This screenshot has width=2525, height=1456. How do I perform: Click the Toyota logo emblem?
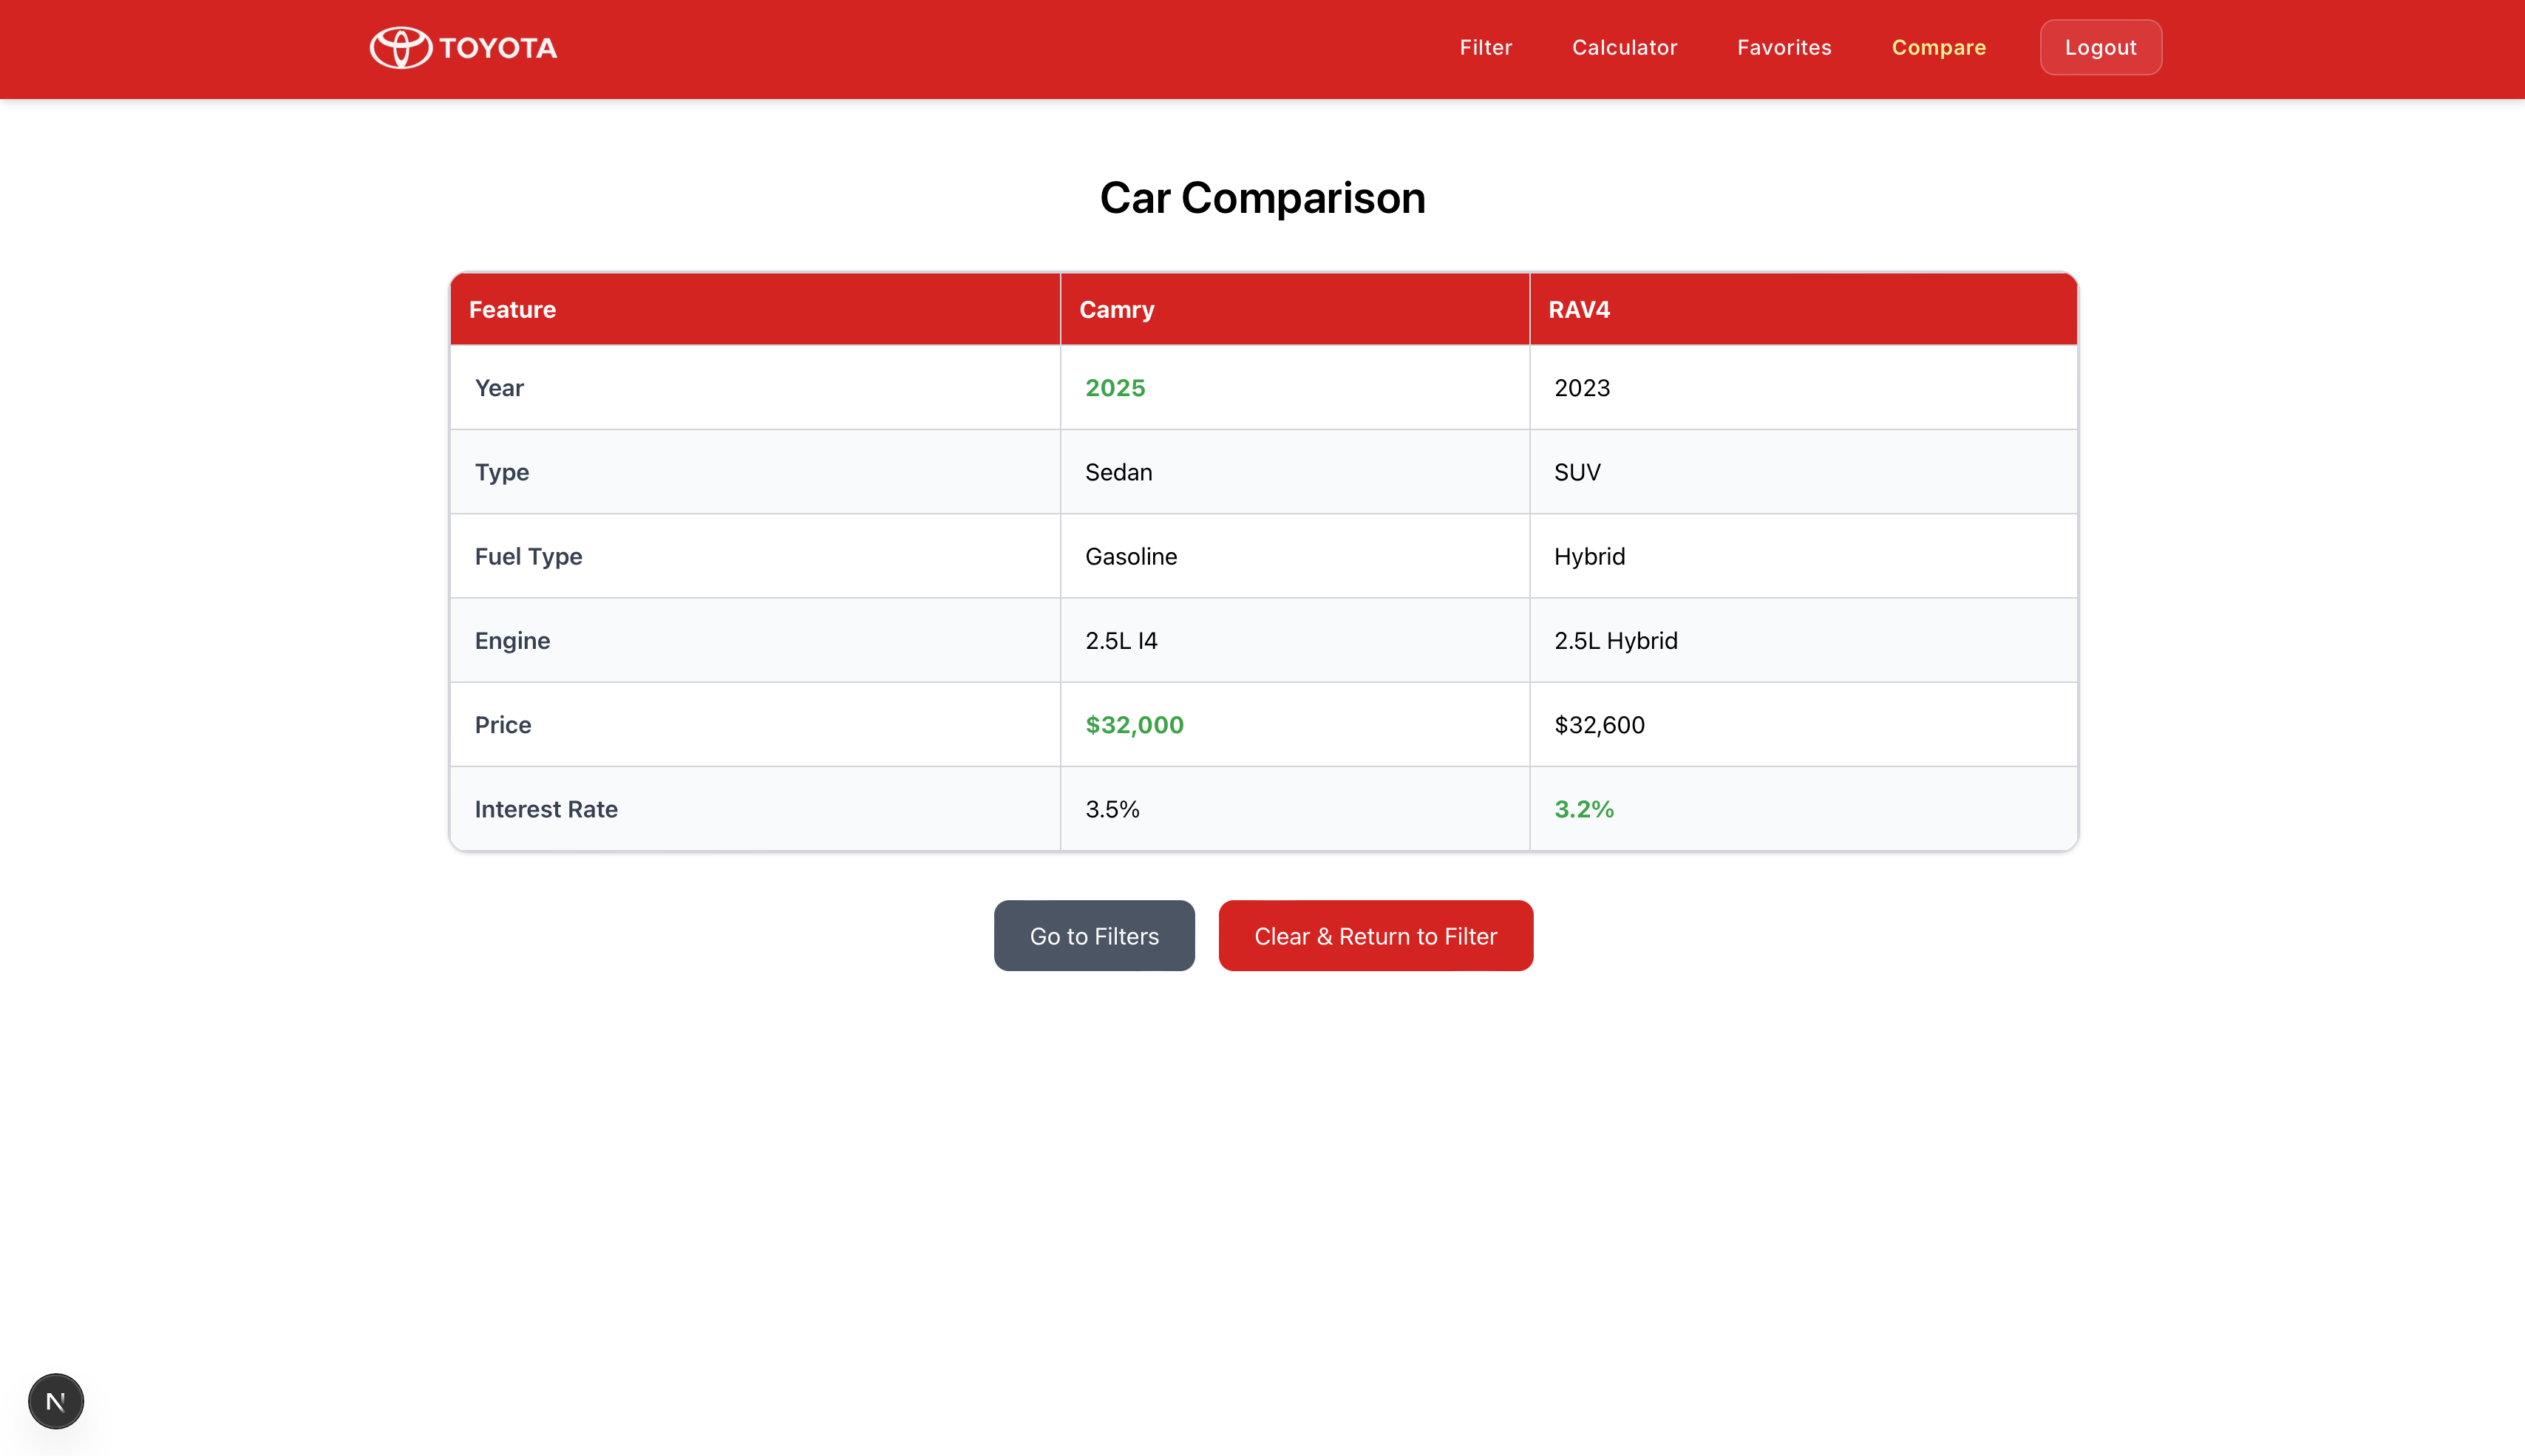(x=400, y=47)
